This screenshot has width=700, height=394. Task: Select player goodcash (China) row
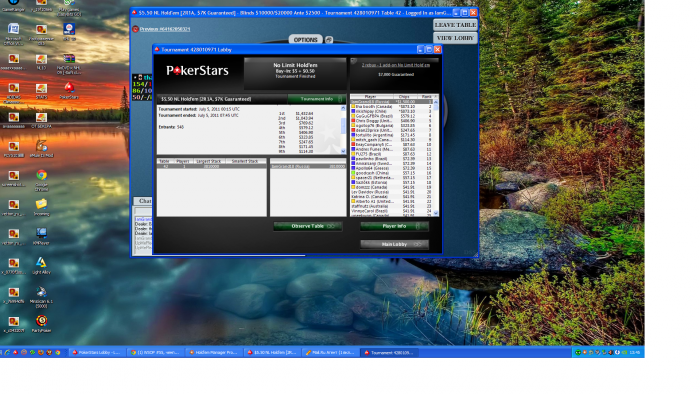click(392, 173)
